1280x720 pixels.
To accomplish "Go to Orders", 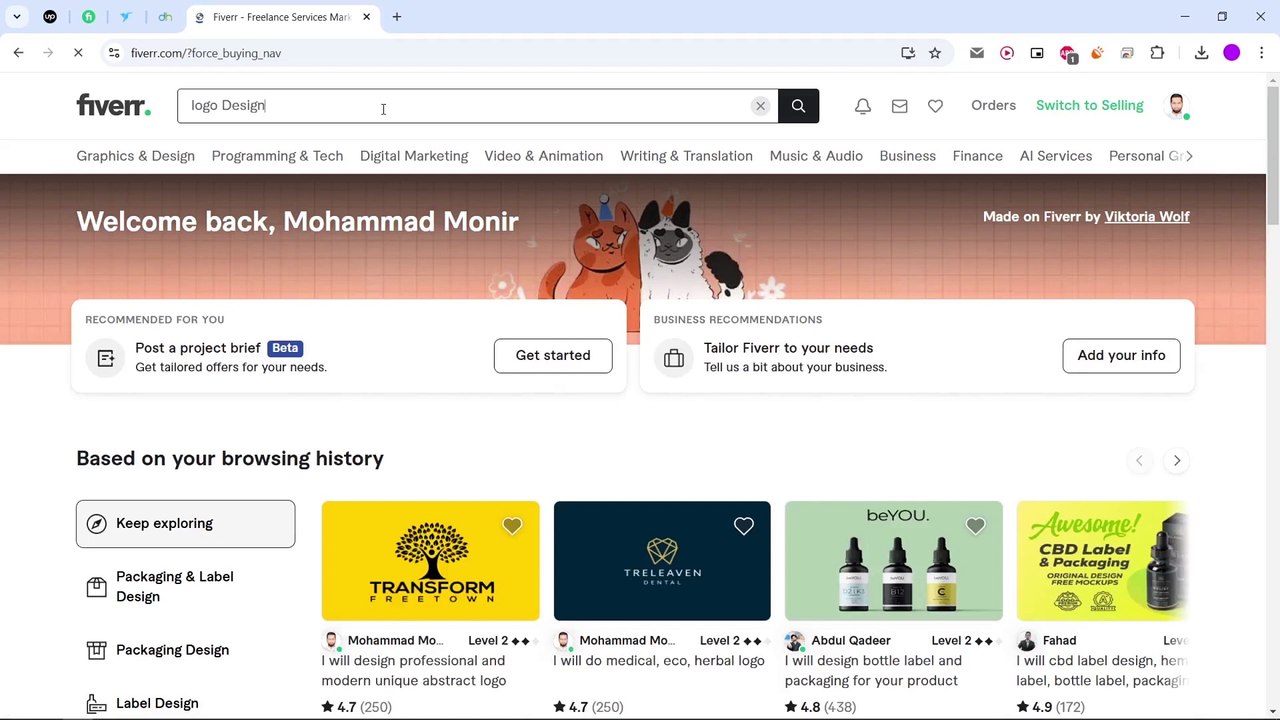I will click(993, 105).
